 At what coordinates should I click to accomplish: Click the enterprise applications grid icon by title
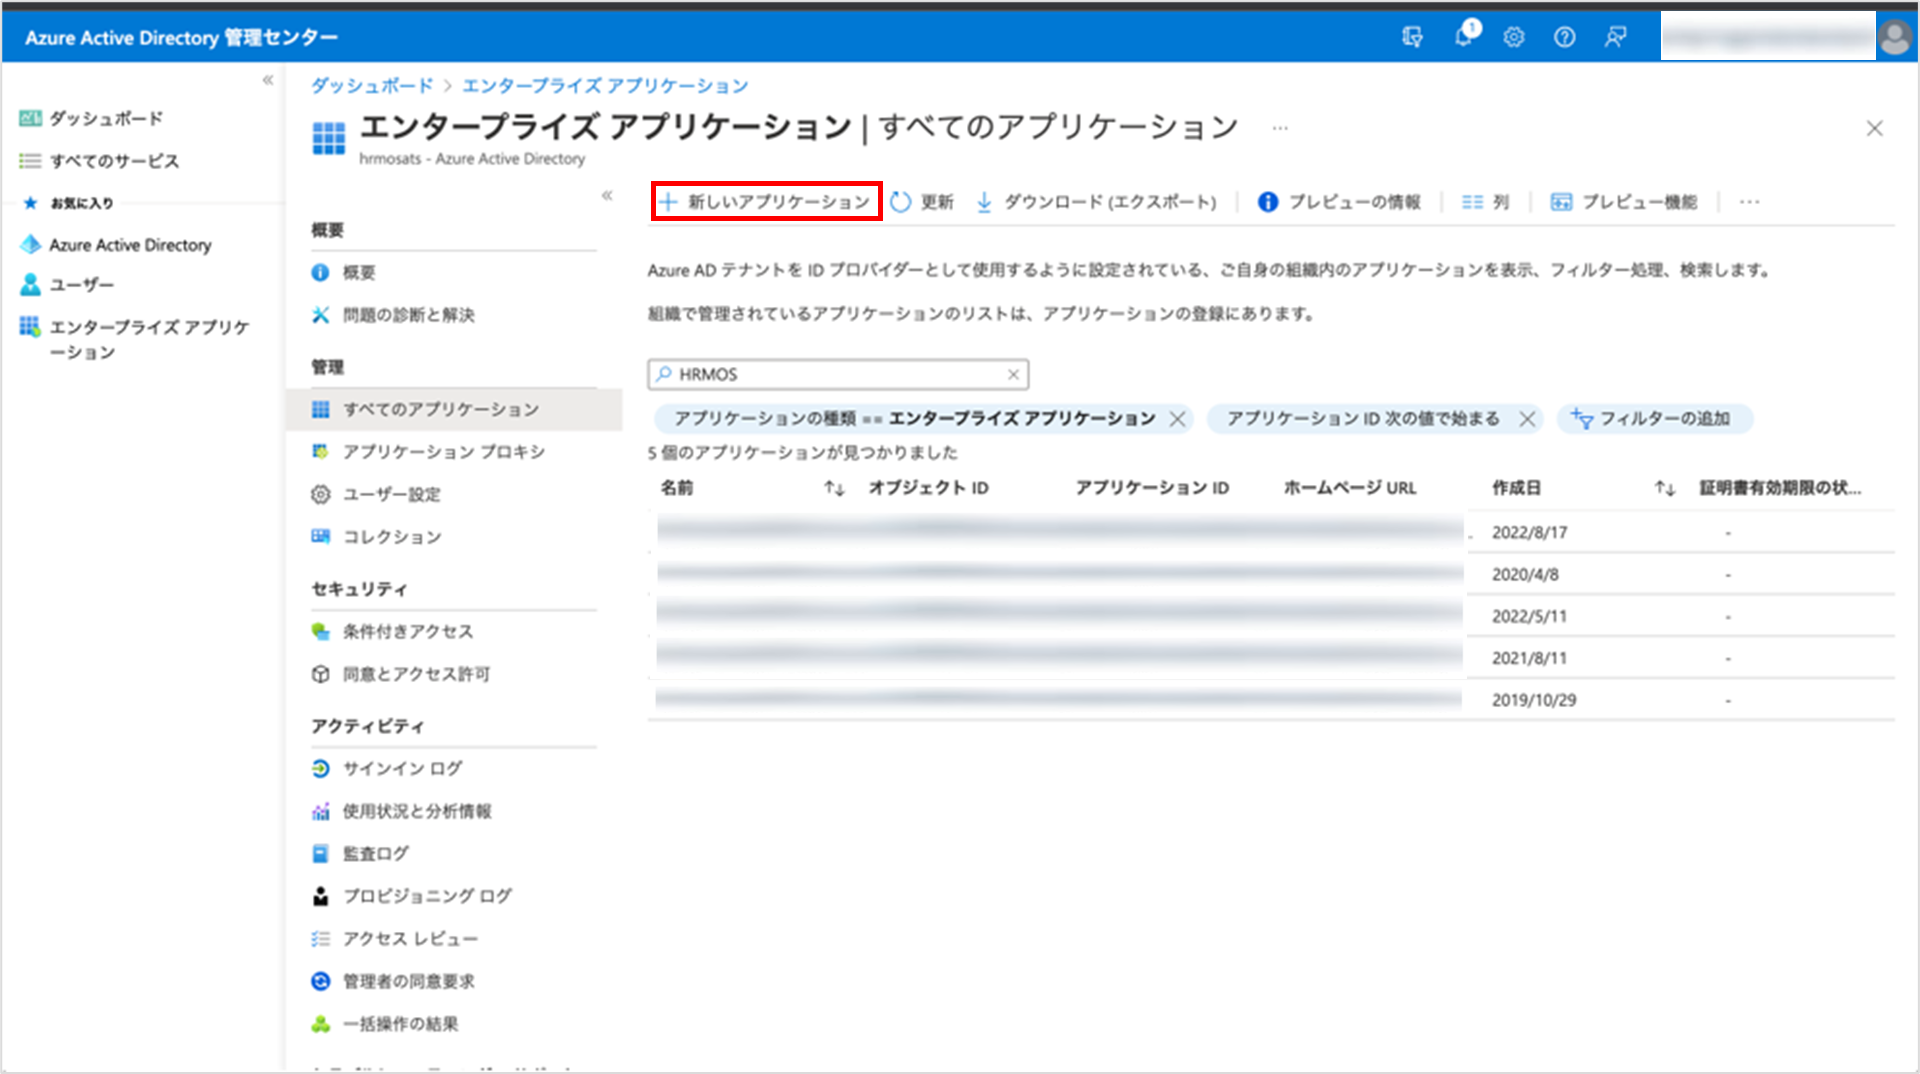tap(328, 138)
